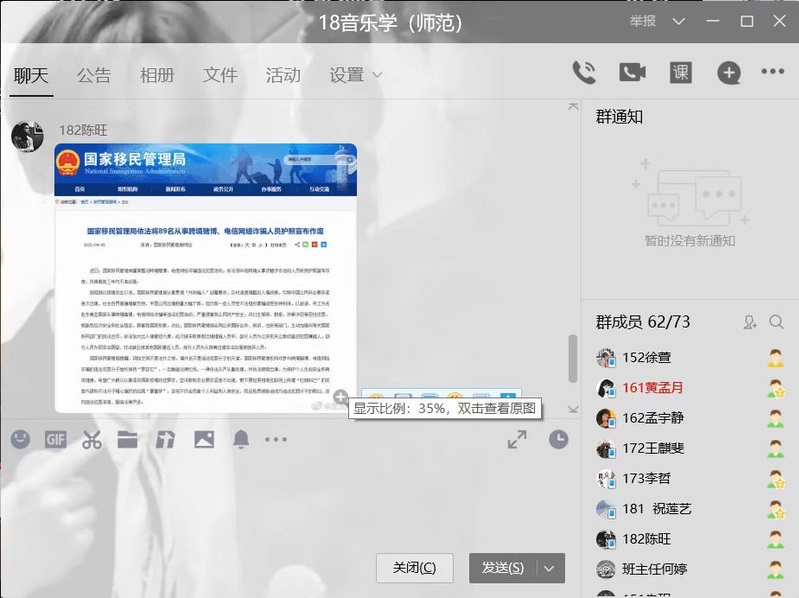Open the send options dropdown arrow

549,568
